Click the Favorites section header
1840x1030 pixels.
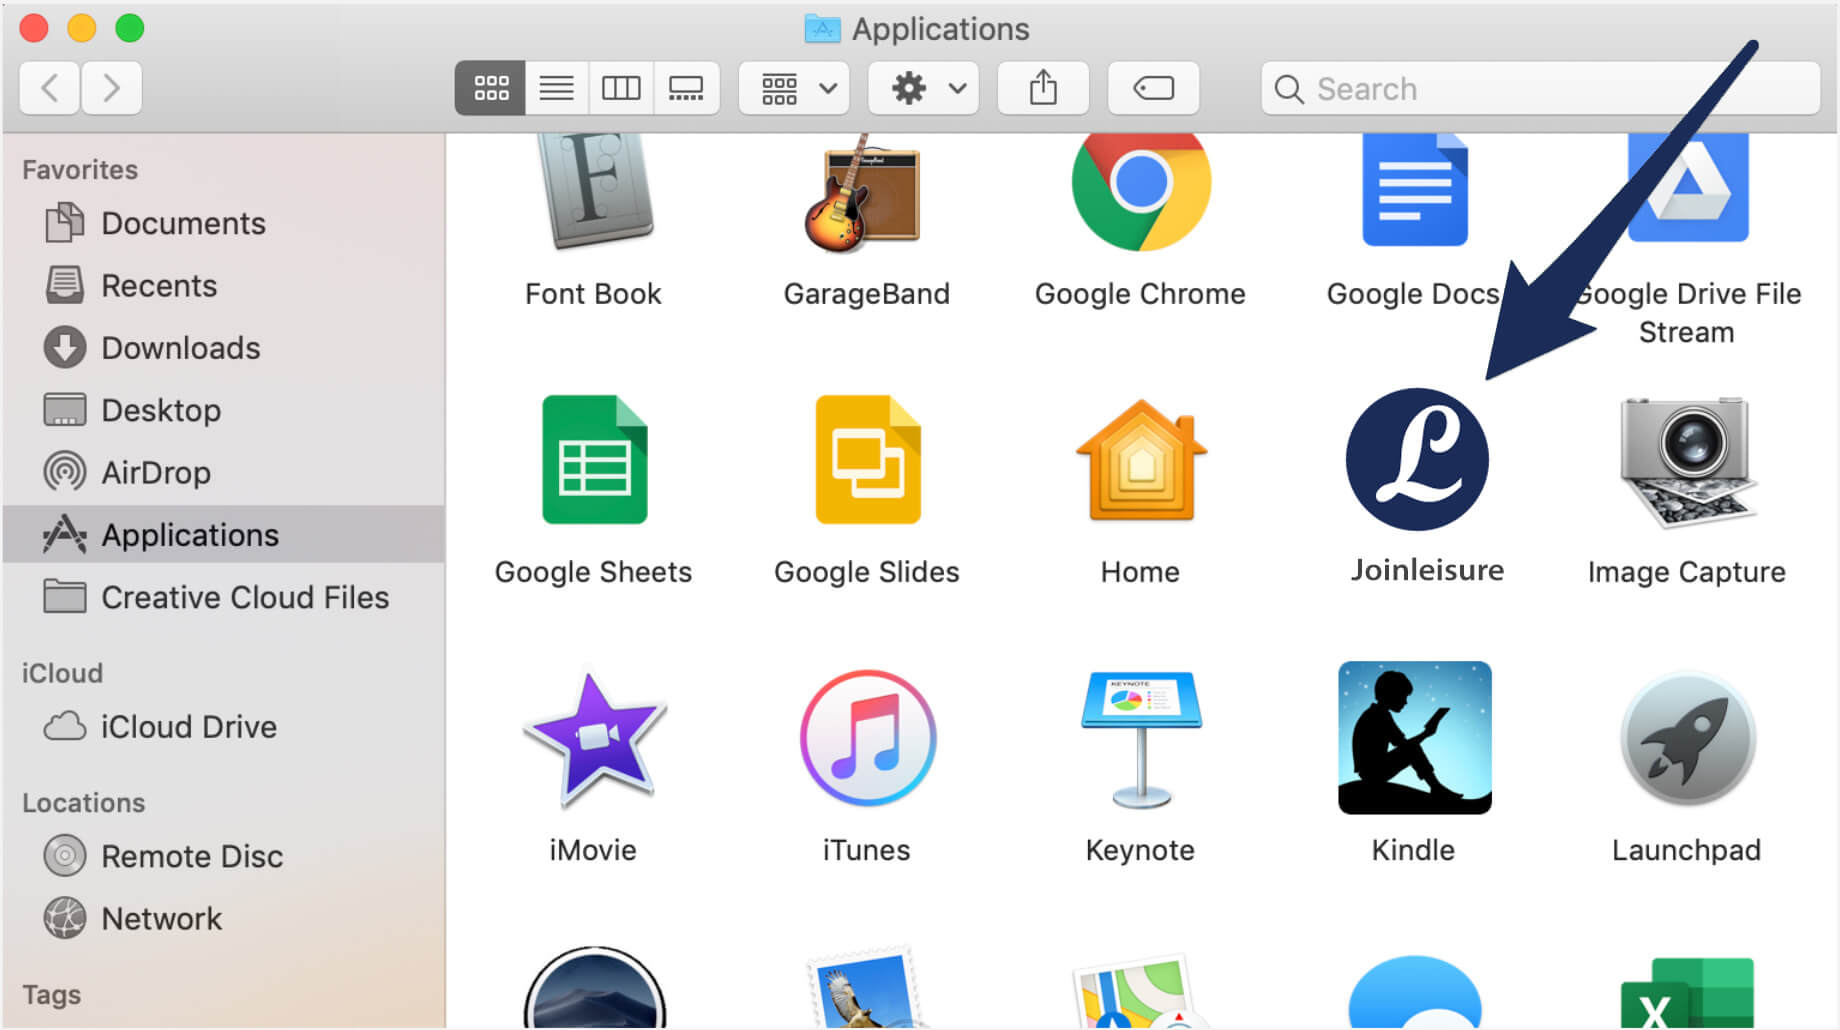(x=80, y=169)
